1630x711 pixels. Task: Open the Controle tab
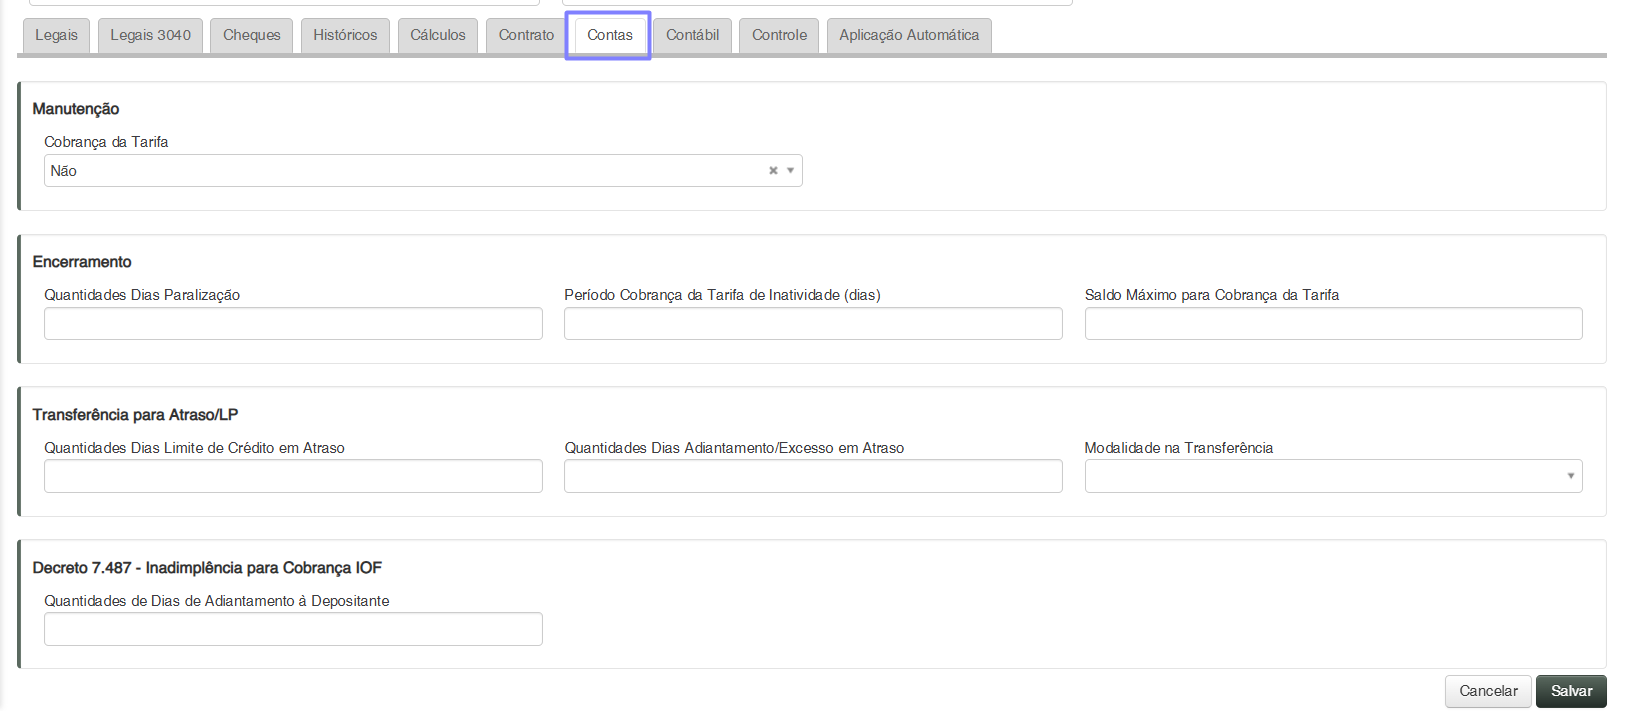click(x=779, y=35)
